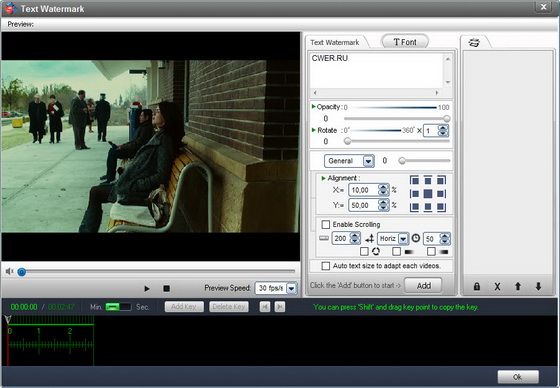Click the rotate multiplier spinner arrows

point(443,130)
